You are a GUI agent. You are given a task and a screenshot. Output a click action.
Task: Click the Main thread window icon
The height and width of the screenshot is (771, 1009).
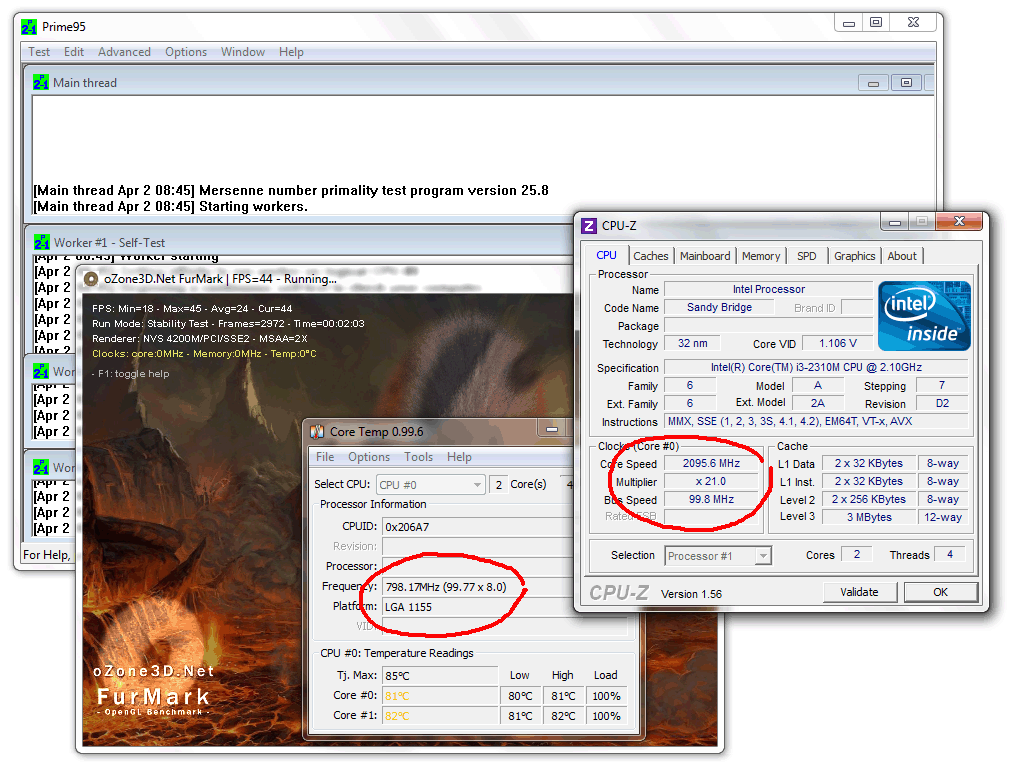(41, 83)
